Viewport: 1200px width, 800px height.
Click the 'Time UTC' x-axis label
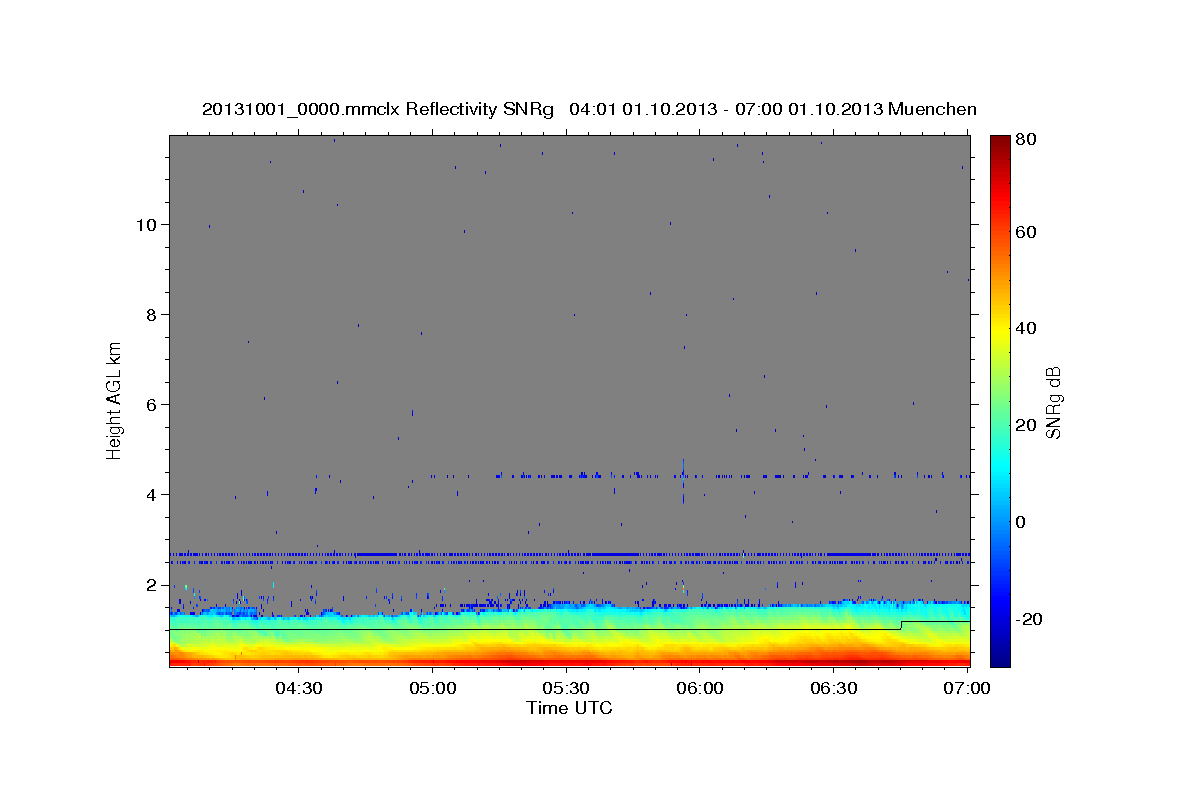coord(569,708)
